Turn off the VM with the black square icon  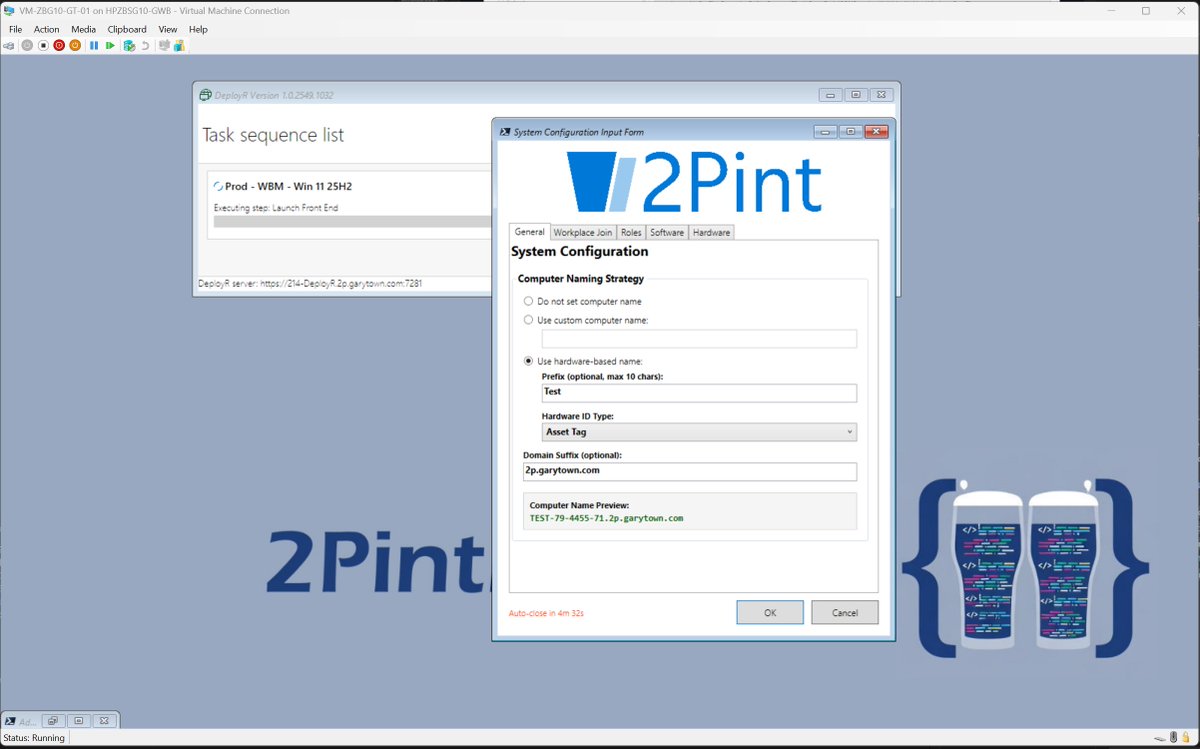(x=43, y=46)
